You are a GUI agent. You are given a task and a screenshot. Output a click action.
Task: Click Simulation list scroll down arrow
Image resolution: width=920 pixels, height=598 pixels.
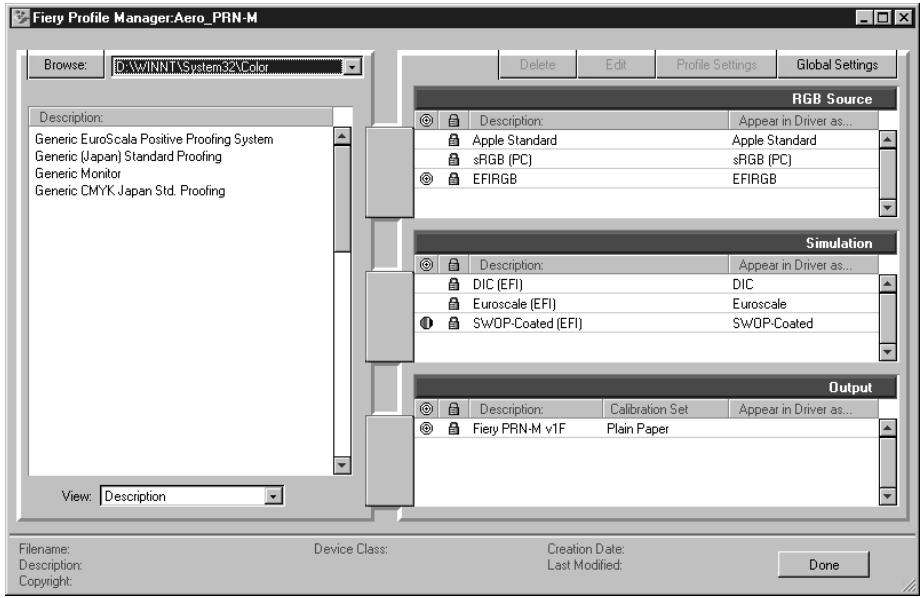click(888, 352)
